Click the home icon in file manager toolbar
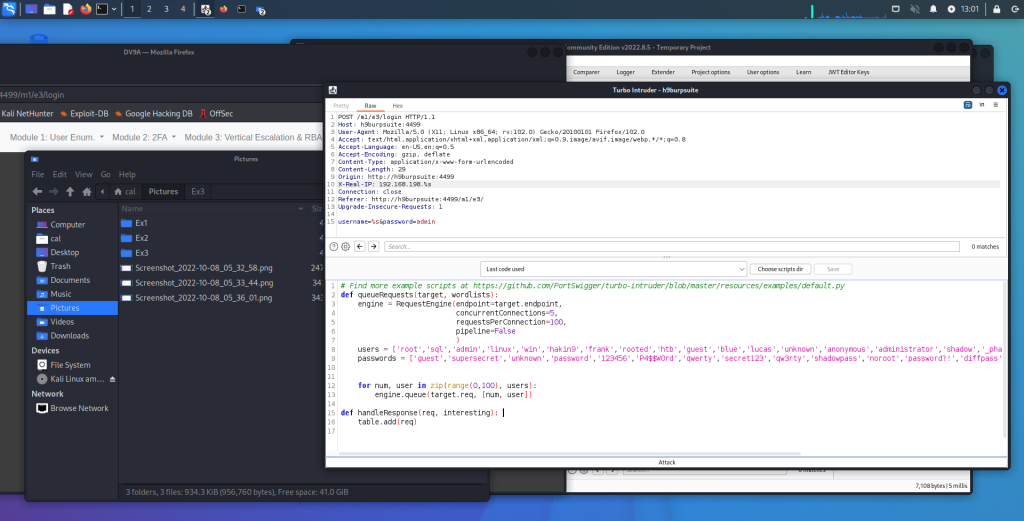 86,191
